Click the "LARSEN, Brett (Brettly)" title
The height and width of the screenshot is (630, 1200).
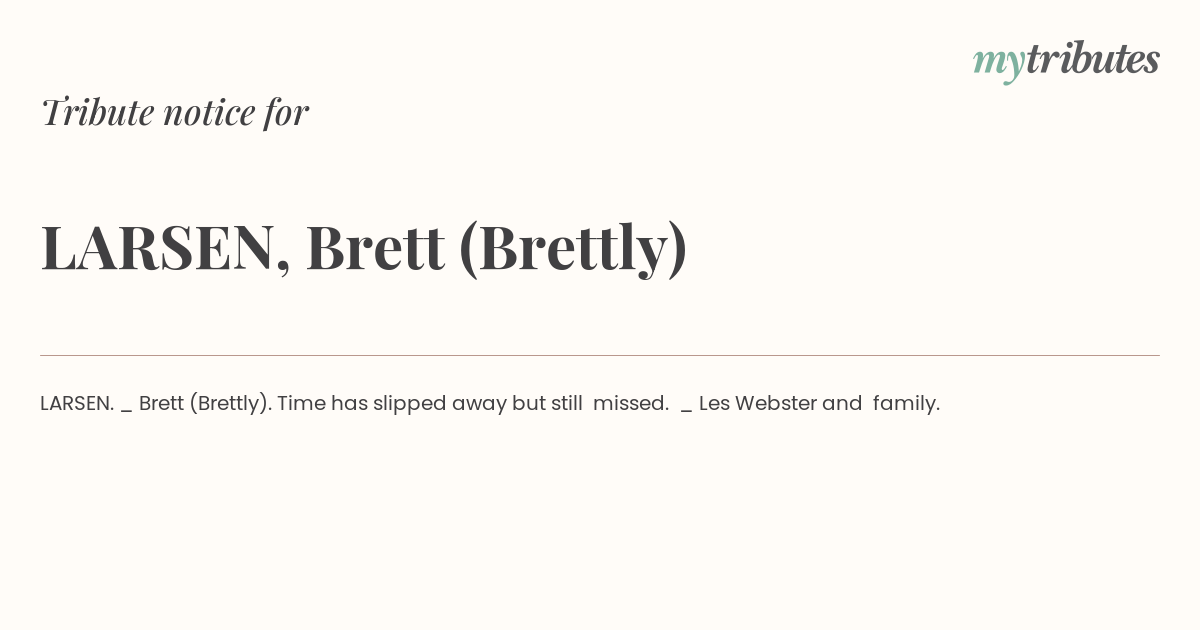(364, 247)
